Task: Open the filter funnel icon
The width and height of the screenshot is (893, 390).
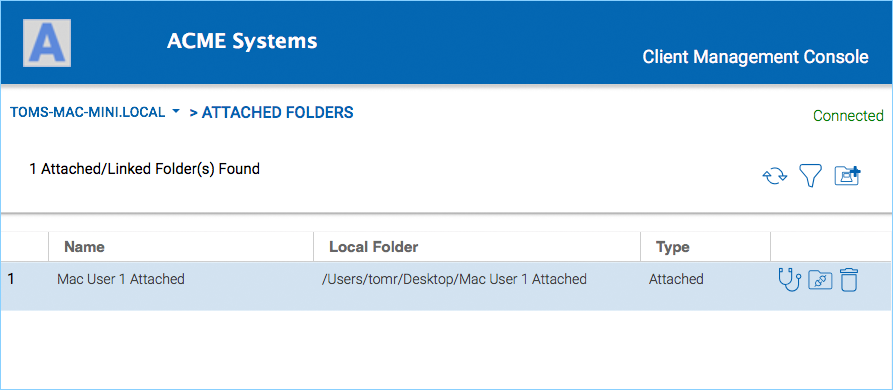Action: pyautogui.click(x=810, y=176)
